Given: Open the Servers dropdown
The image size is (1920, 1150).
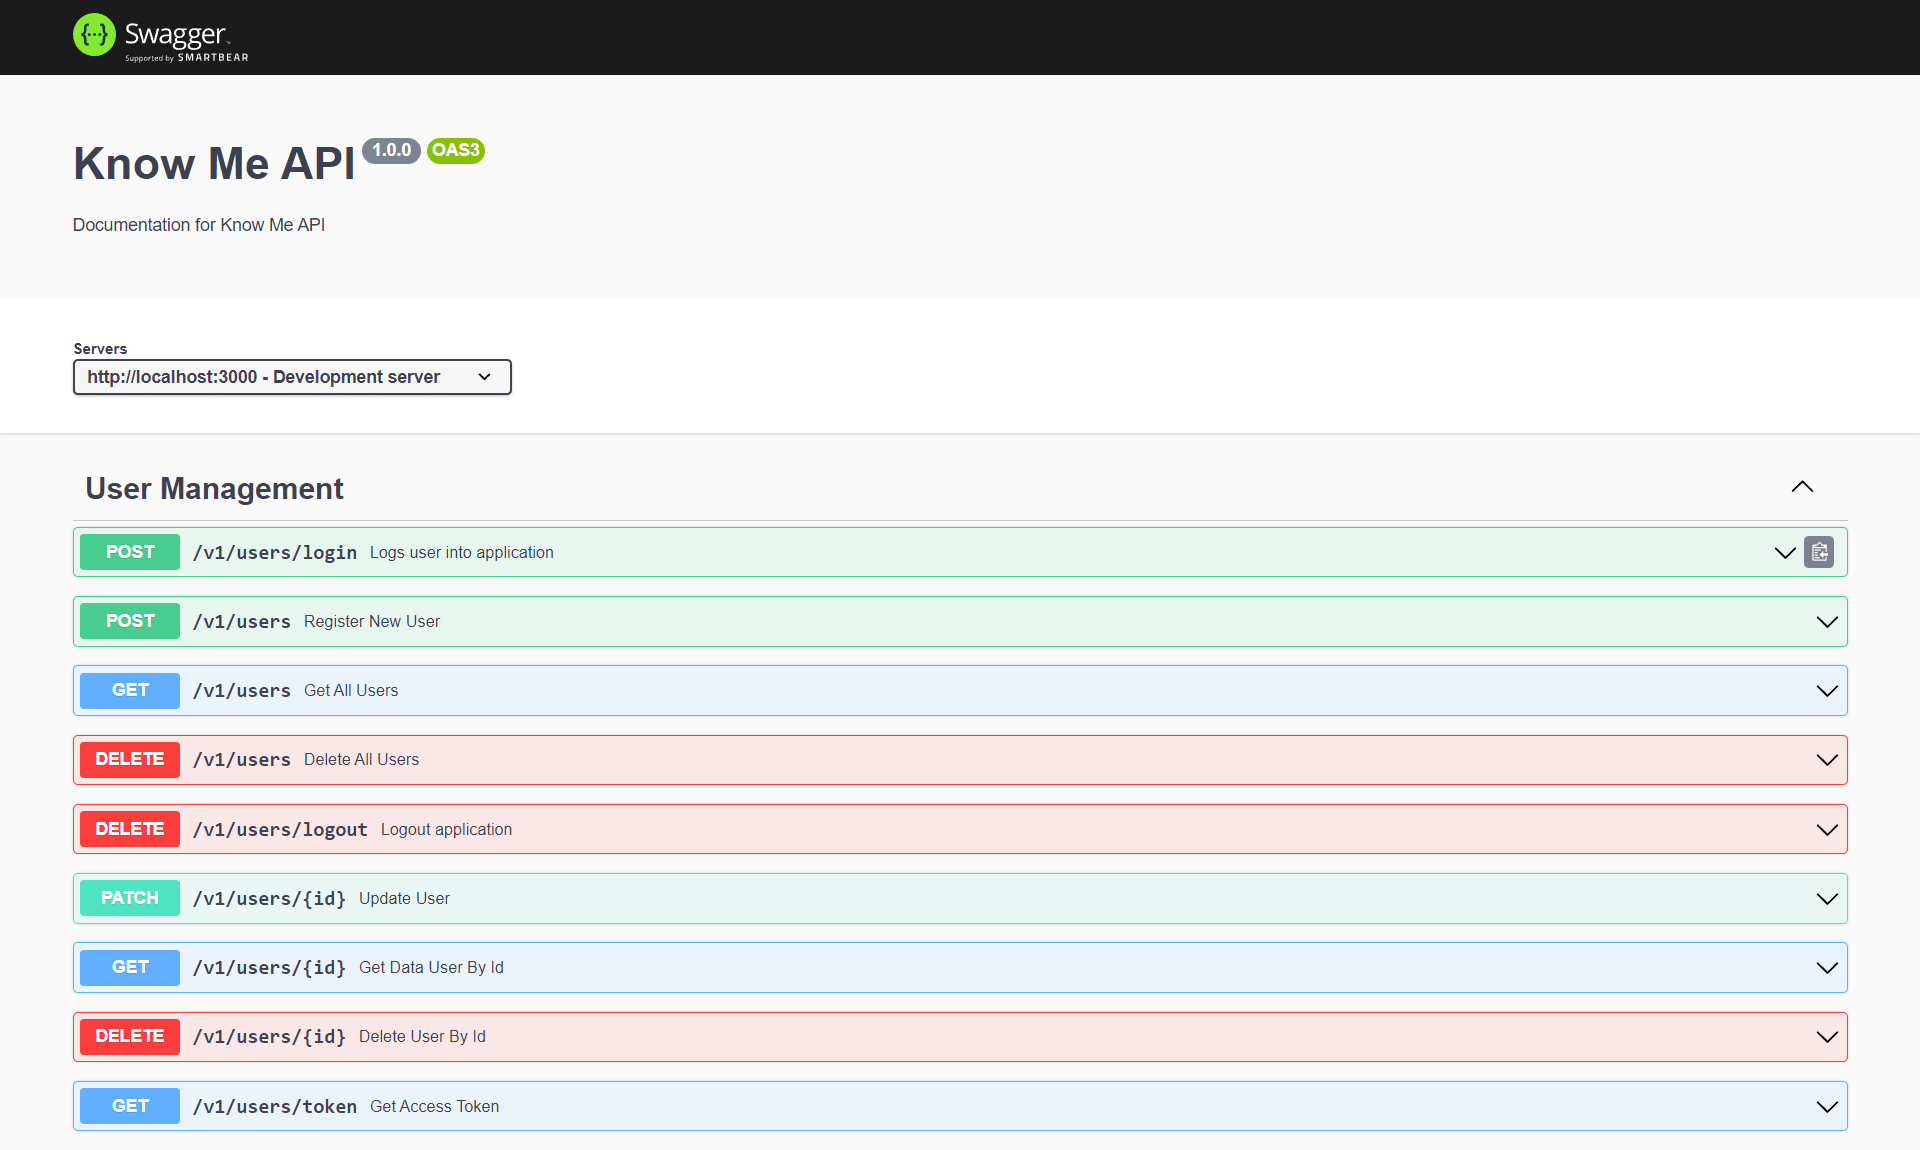Looking at the screenshot, I should [x=292, y=377].
